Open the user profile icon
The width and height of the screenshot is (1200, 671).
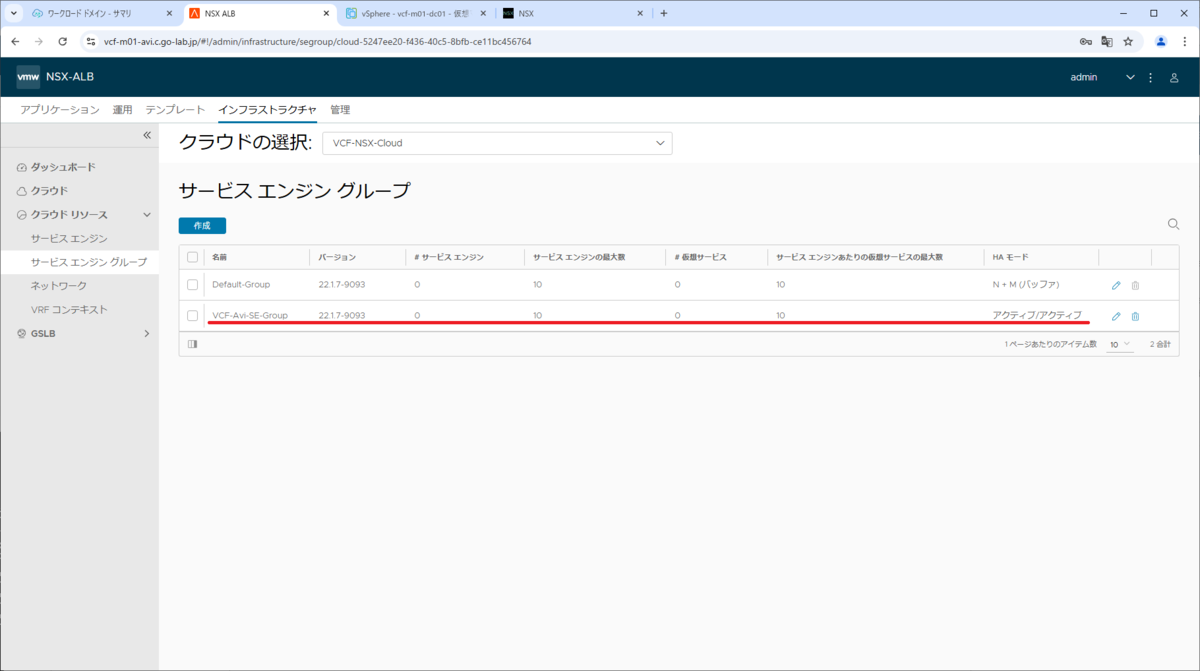[1174, 77]
